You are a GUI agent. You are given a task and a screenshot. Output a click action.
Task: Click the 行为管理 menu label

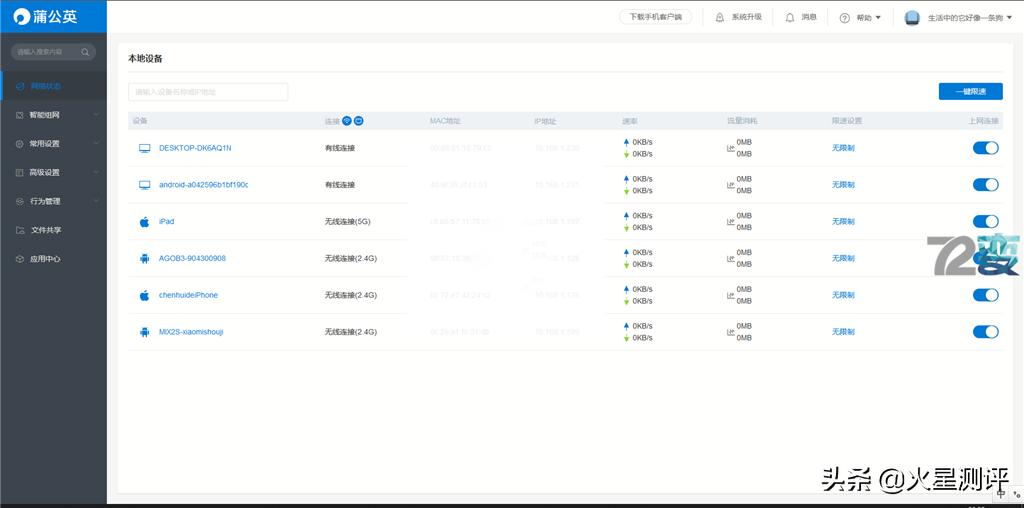pyautogui.click(x=45, y=201)
